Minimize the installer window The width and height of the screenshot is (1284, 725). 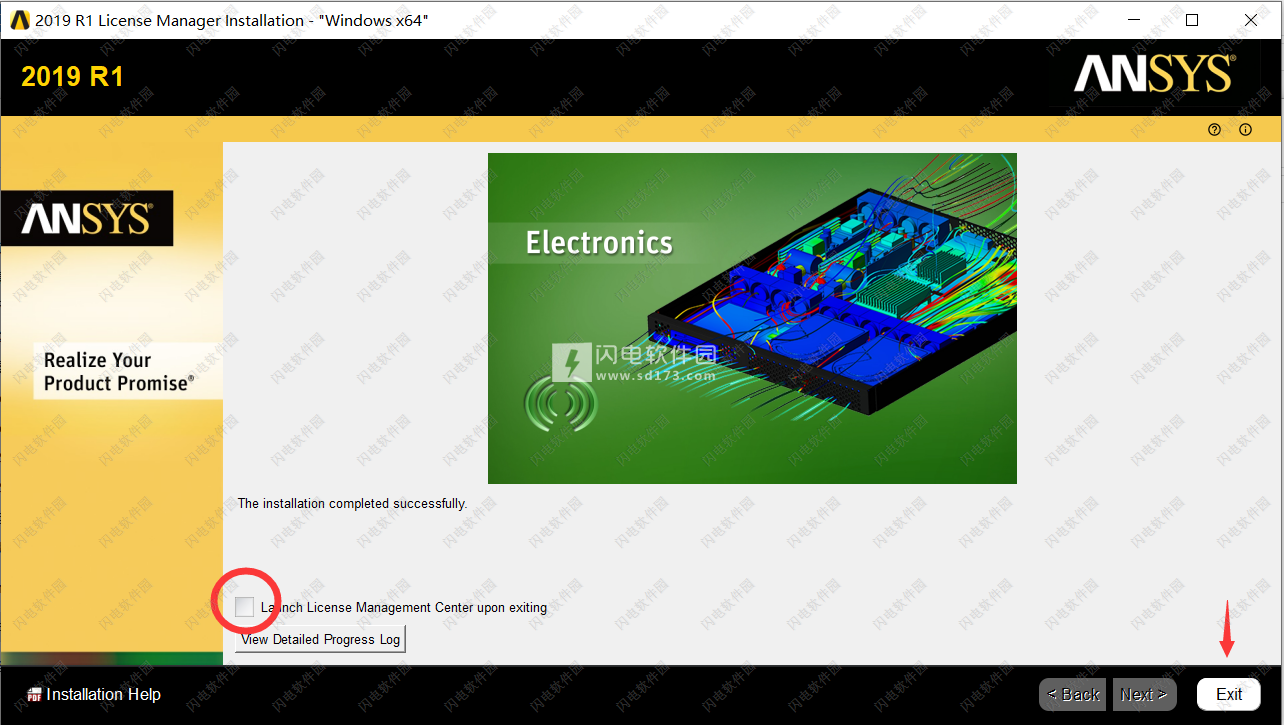tap(1133, 20)
